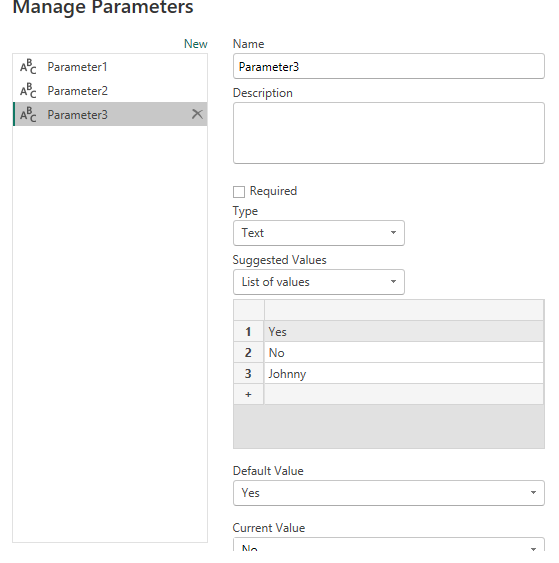
Task: Click the ABC text icon beside Parameter2
Action: 28,91
